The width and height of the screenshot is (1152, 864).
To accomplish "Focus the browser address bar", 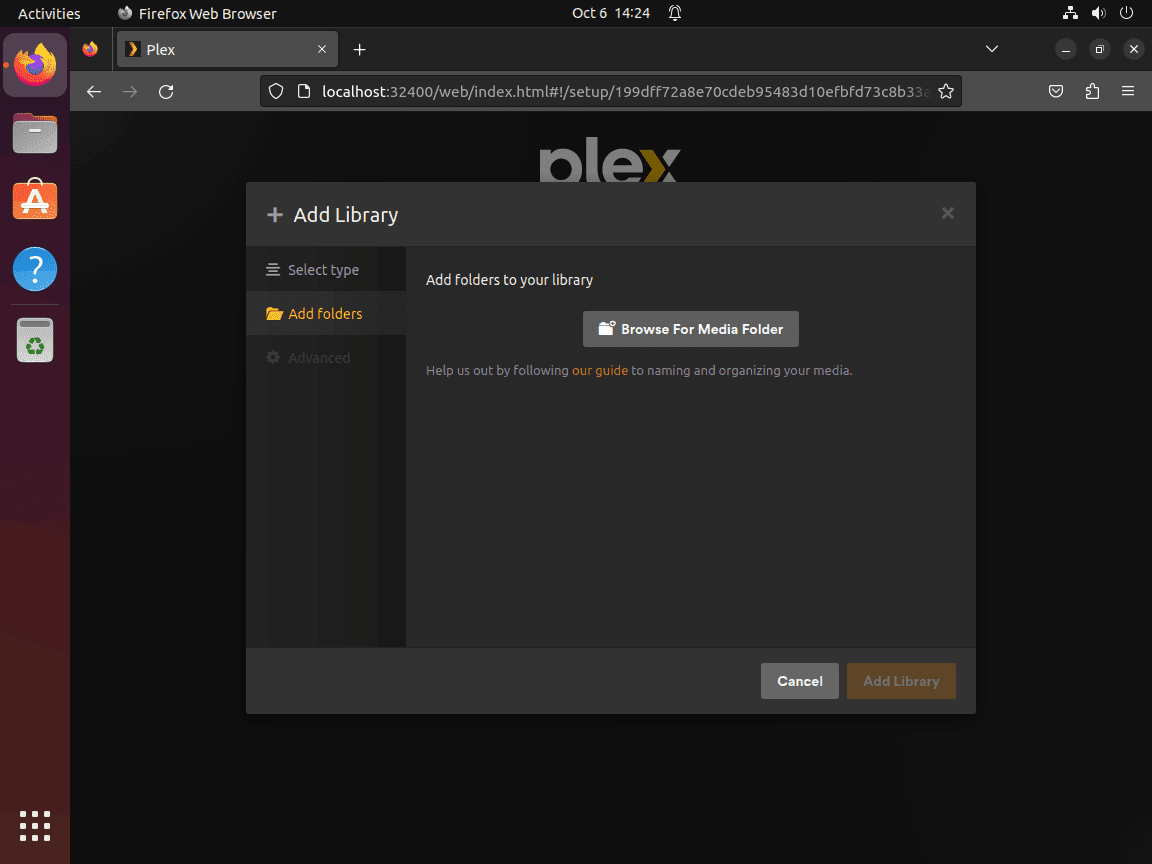I will click(x=600, y=90).
